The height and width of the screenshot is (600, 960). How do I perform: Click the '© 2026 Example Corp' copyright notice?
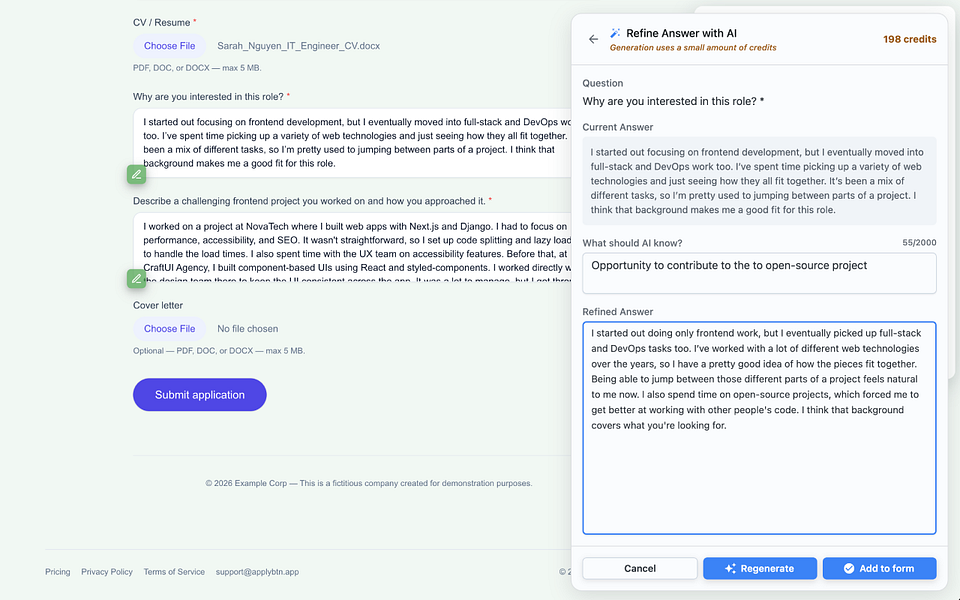(x=369, y=483)
